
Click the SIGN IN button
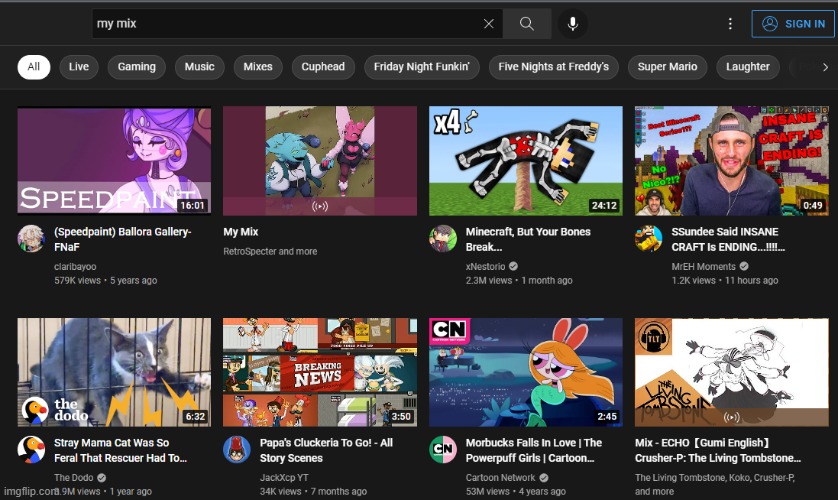pyautogui.click(x=793, y=24)
